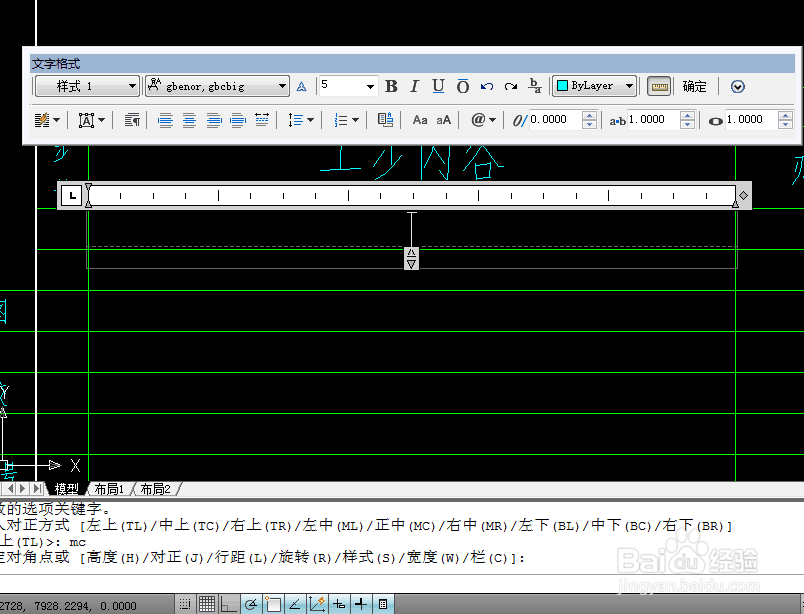Open the columns dropdown

coord(47,121)
